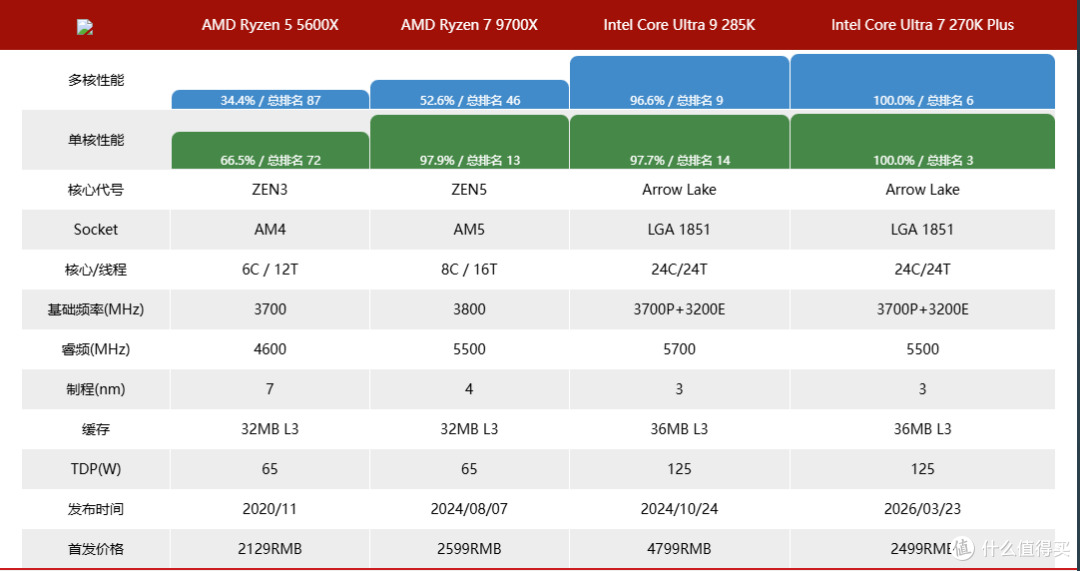Click the green bar reading 100.0% / 总排名 3
Image resolution: width=1080 pixels, height=571 pixels.
(922, 141)
